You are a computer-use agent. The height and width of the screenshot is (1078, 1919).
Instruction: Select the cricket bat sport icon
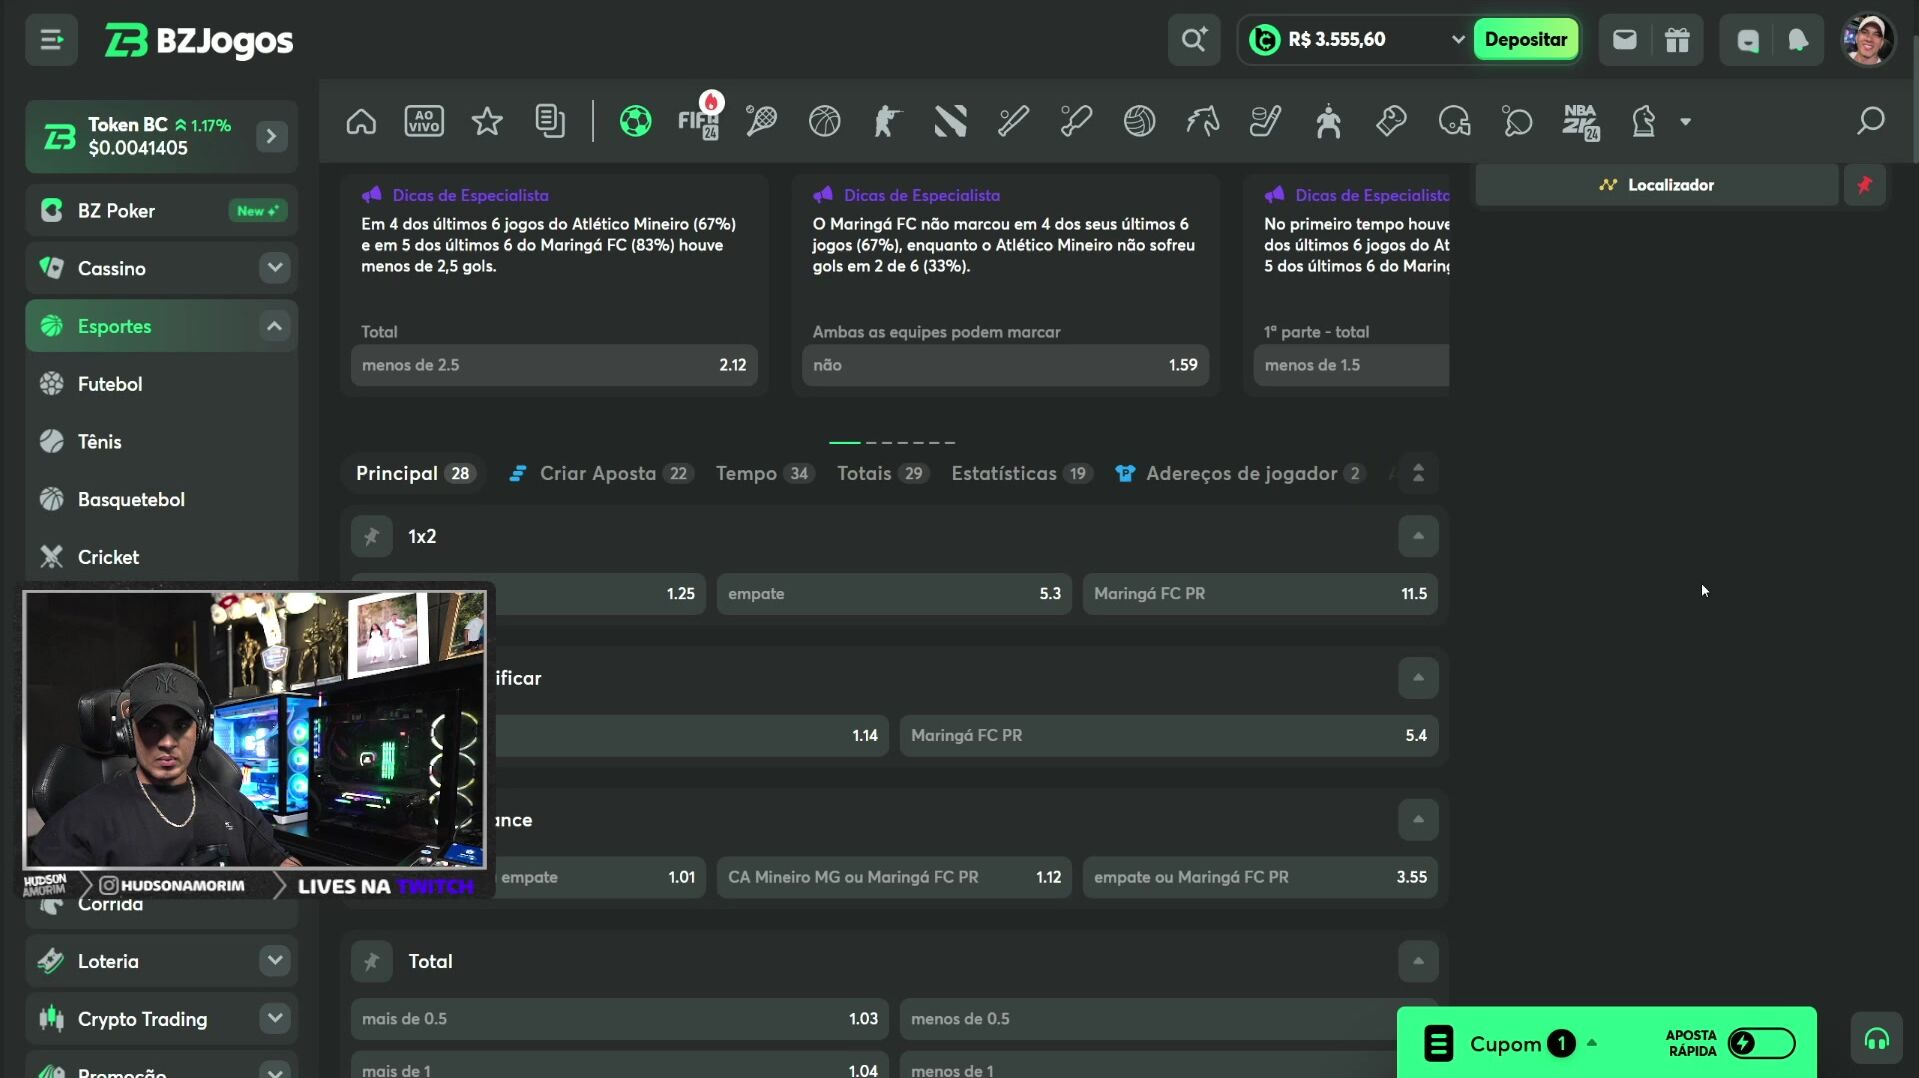click(1013, 121)
